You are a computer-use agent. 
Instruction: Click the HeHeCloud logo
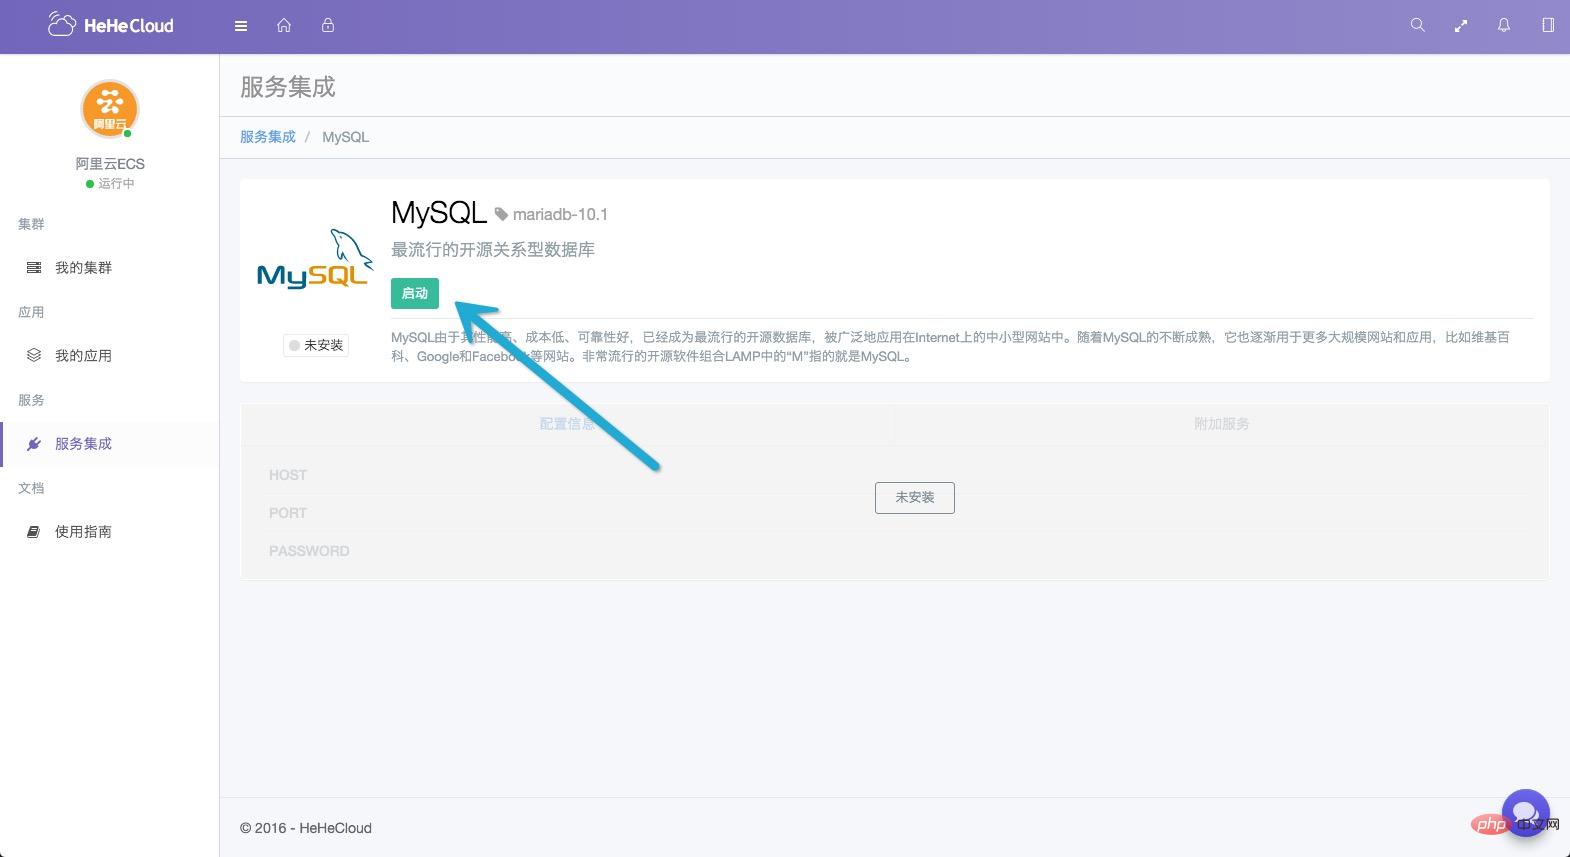point(111,26)
